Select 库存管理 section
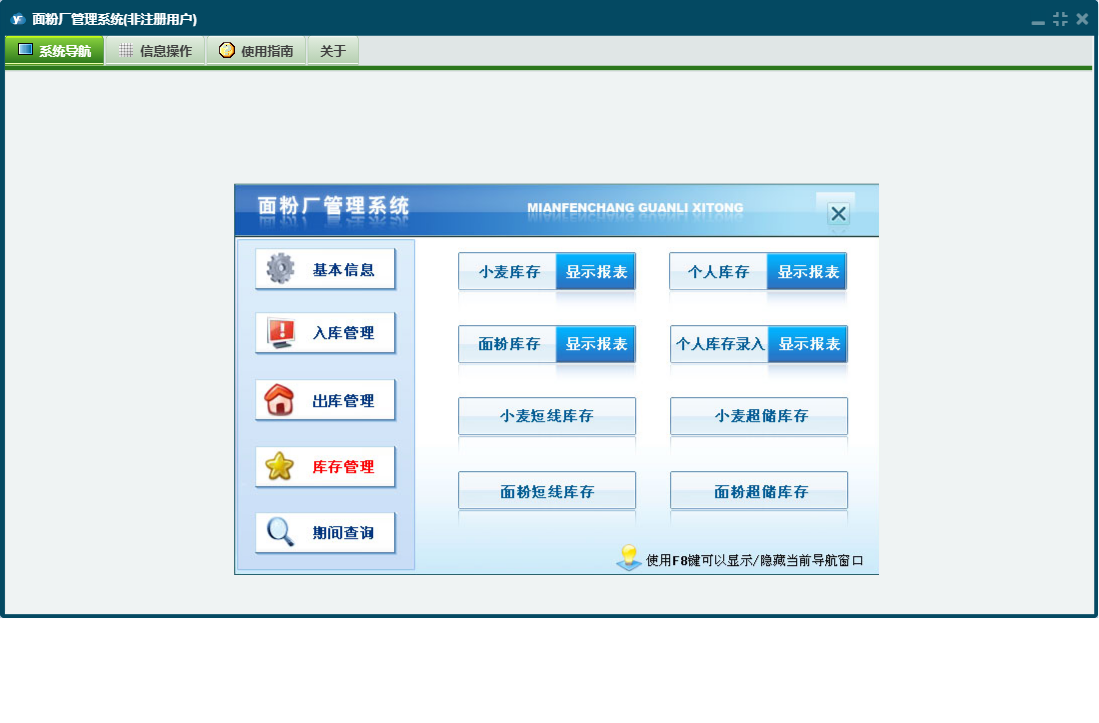 point(325,467)
